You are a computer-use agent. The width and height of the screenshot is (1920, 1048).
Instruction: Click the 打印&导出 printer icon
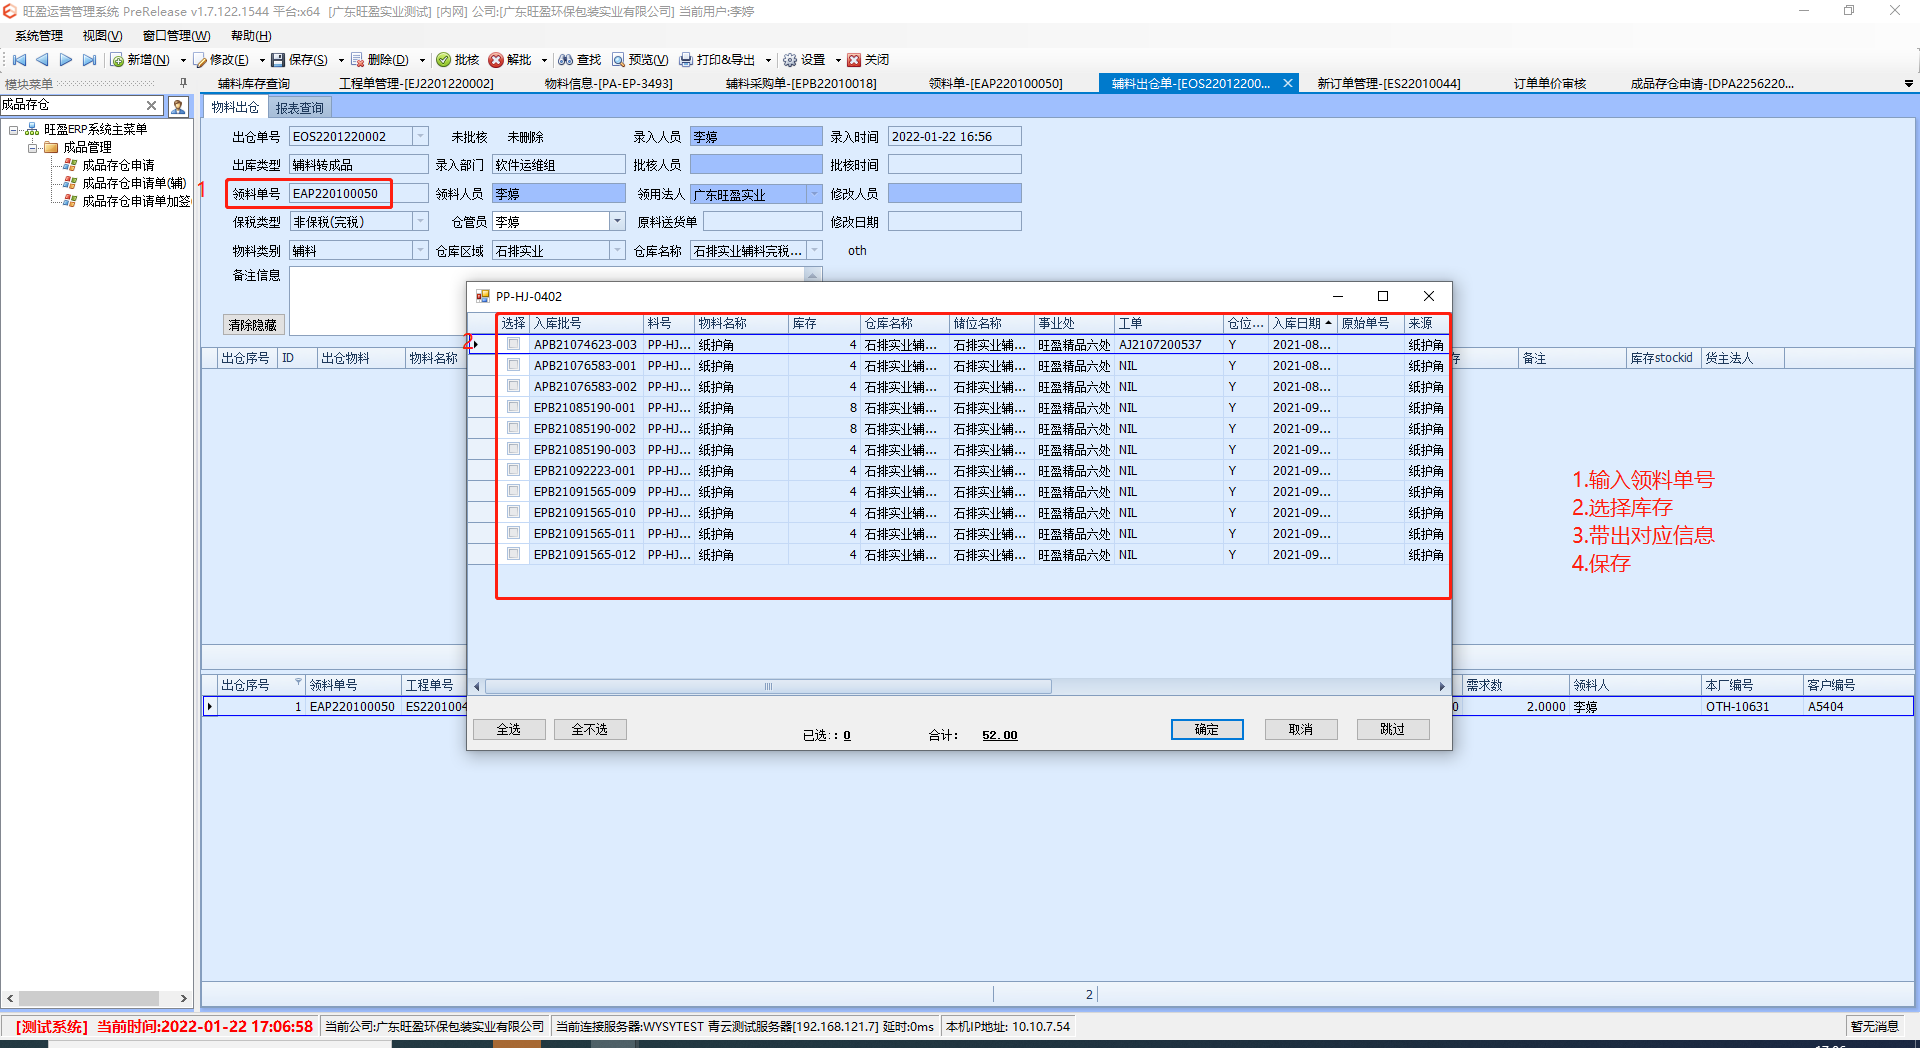pyautogui.click(x=686, y=60)
